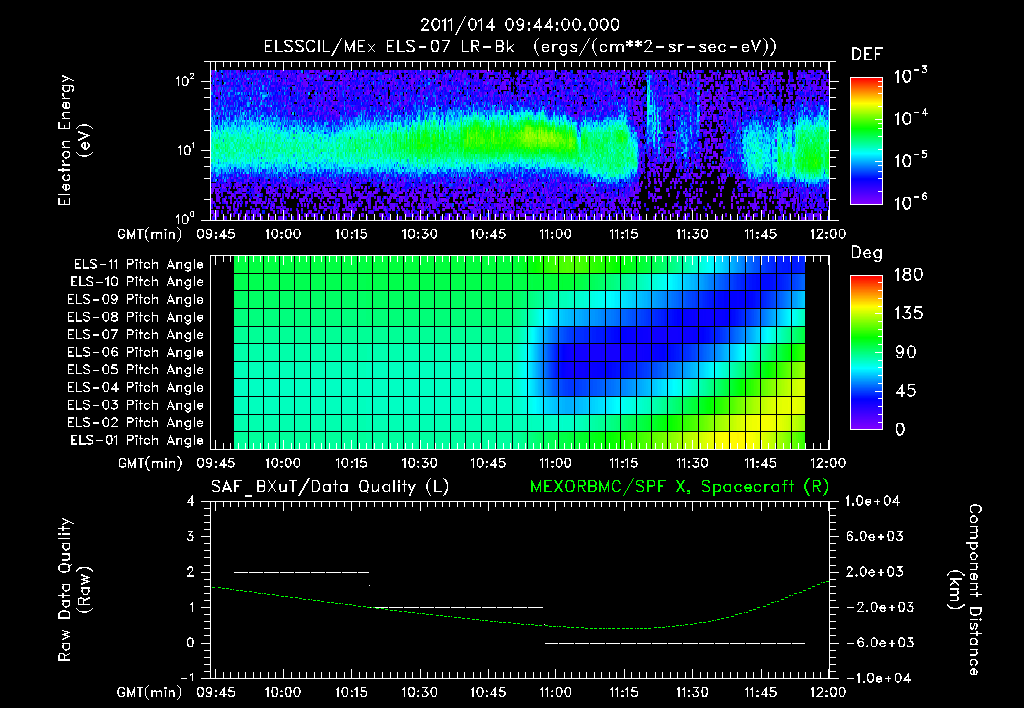The width and height of the screenshot is (1024, 708).
Task: Select the ELS-08 Pitch Angle row label
Action: point(135,317)
